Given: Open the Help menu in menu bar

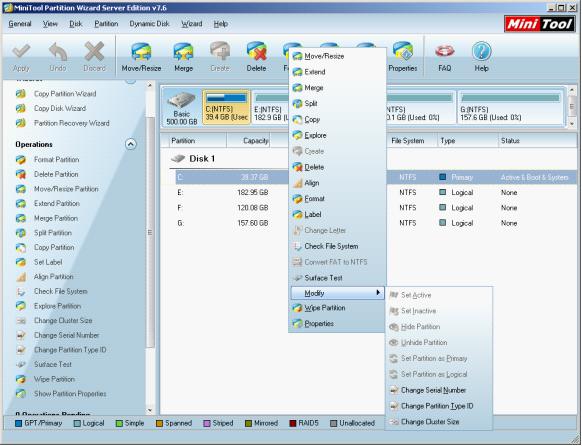Looking at the screenshot, I should [220, 24].
